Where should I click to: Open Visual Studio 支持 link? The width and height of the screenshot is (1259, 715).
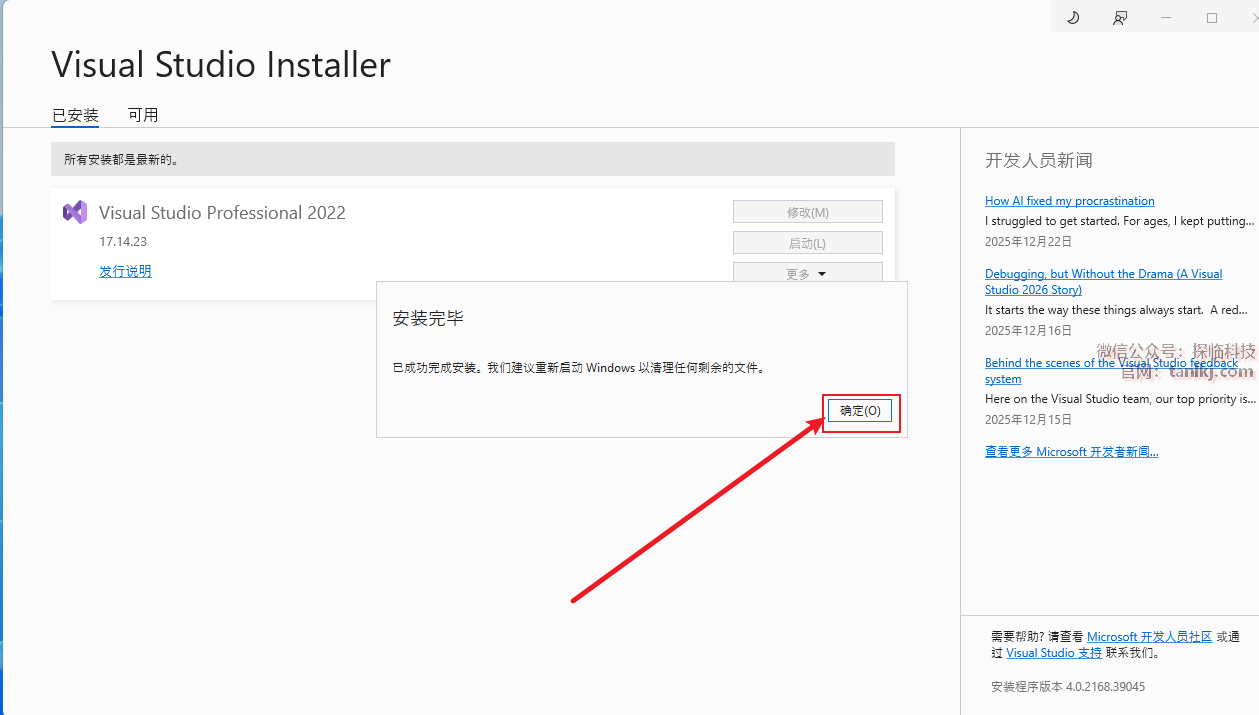(x=1054, y=653)
